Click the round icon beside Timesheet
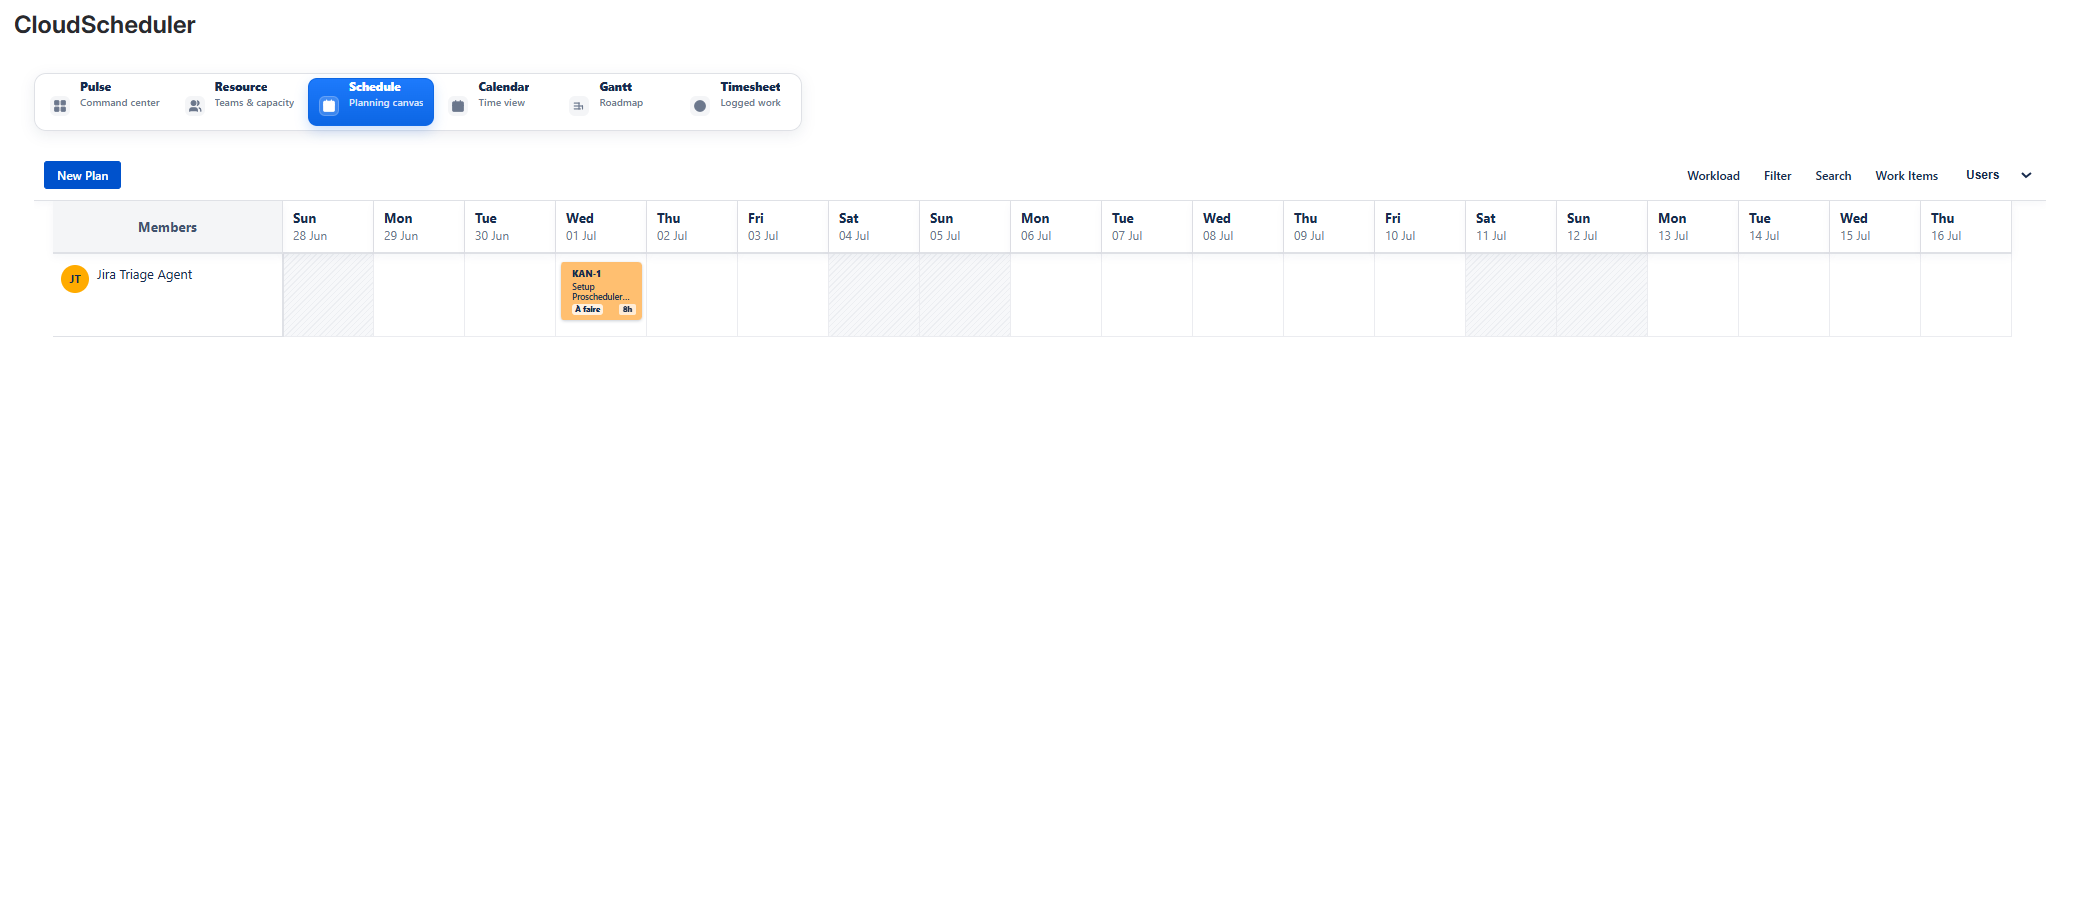The height and width of the screenshot is (912, 2088). tap(700, 105)
